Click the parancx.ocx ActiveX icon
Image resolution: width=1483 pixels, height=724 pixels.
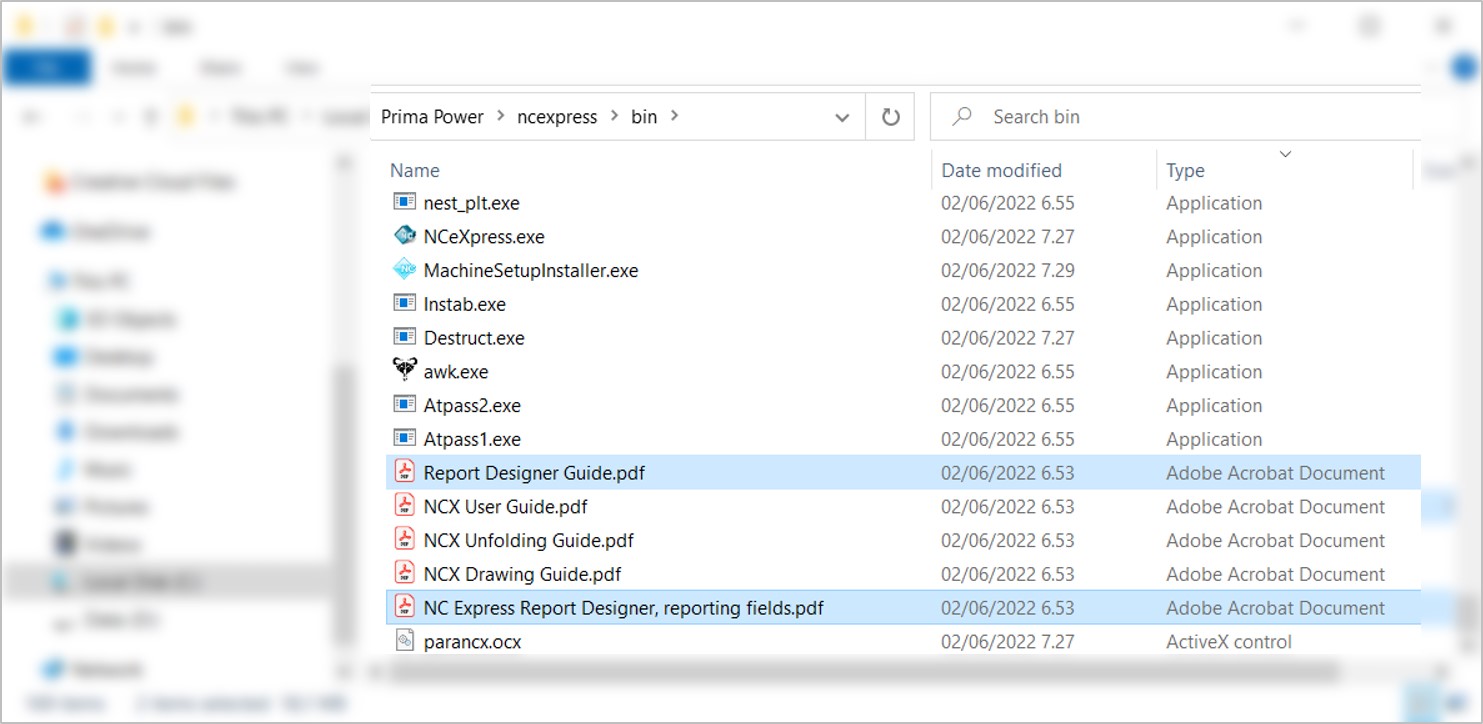pos(404,641)
